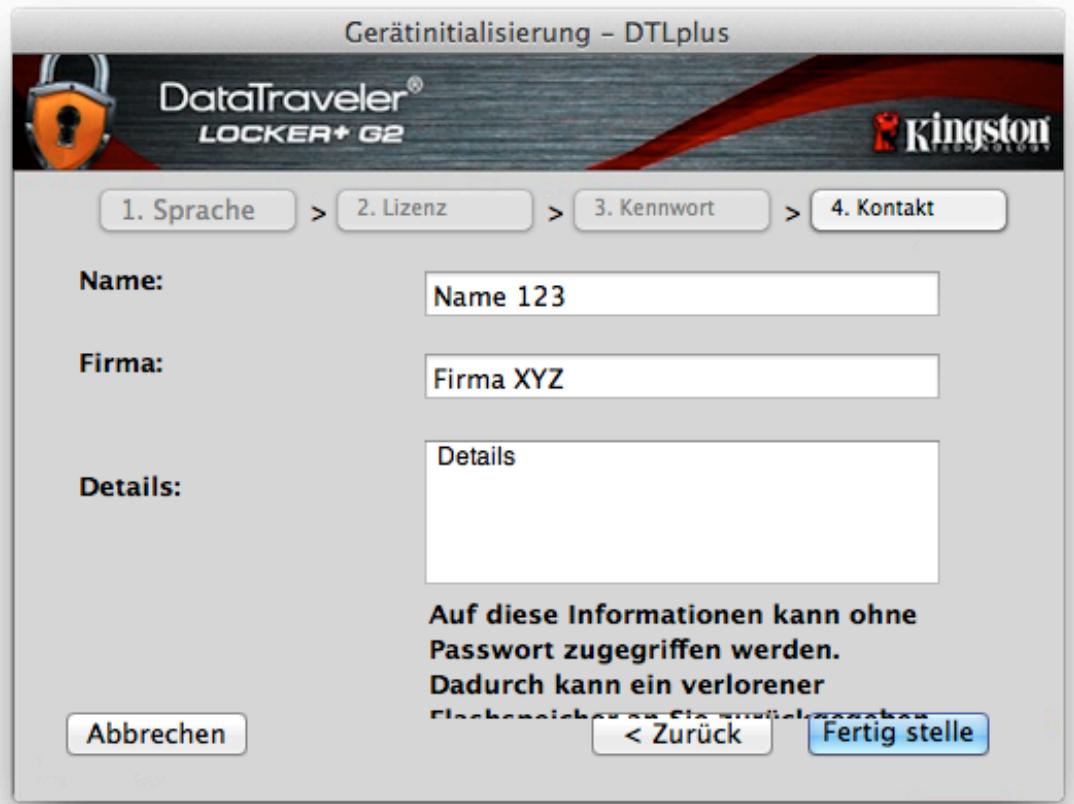Select the 3. Kennwort step tab
Viewport: 1074px width, 804px height.
(671, 210)
